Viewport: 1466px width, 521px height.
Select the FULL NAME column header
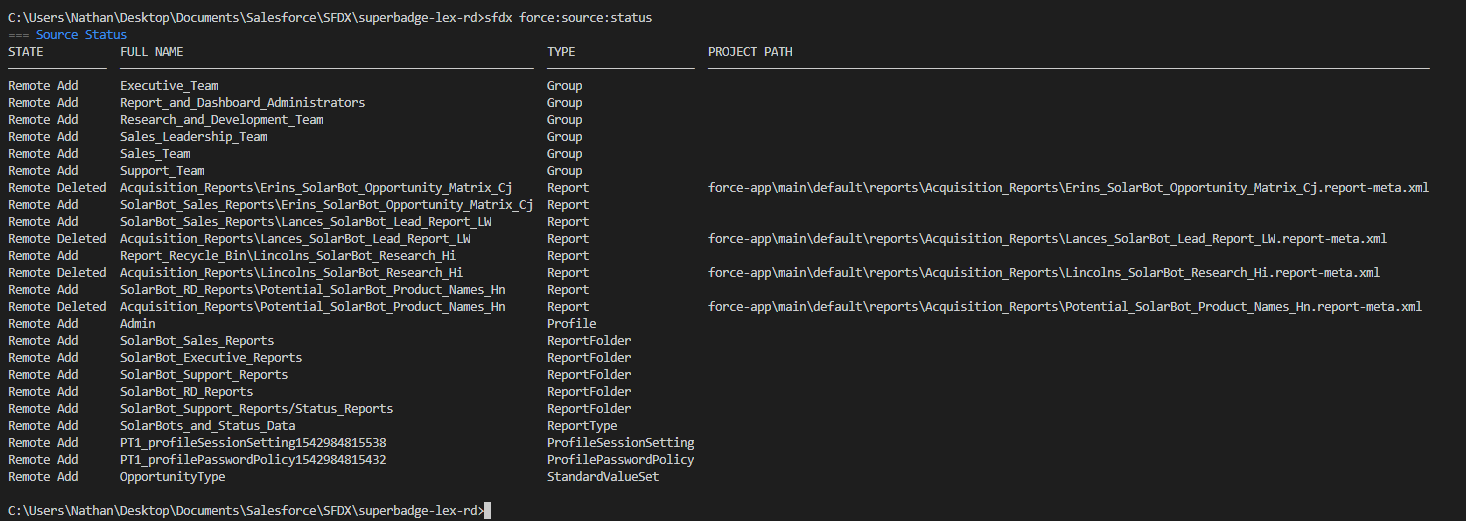point(152,52)
